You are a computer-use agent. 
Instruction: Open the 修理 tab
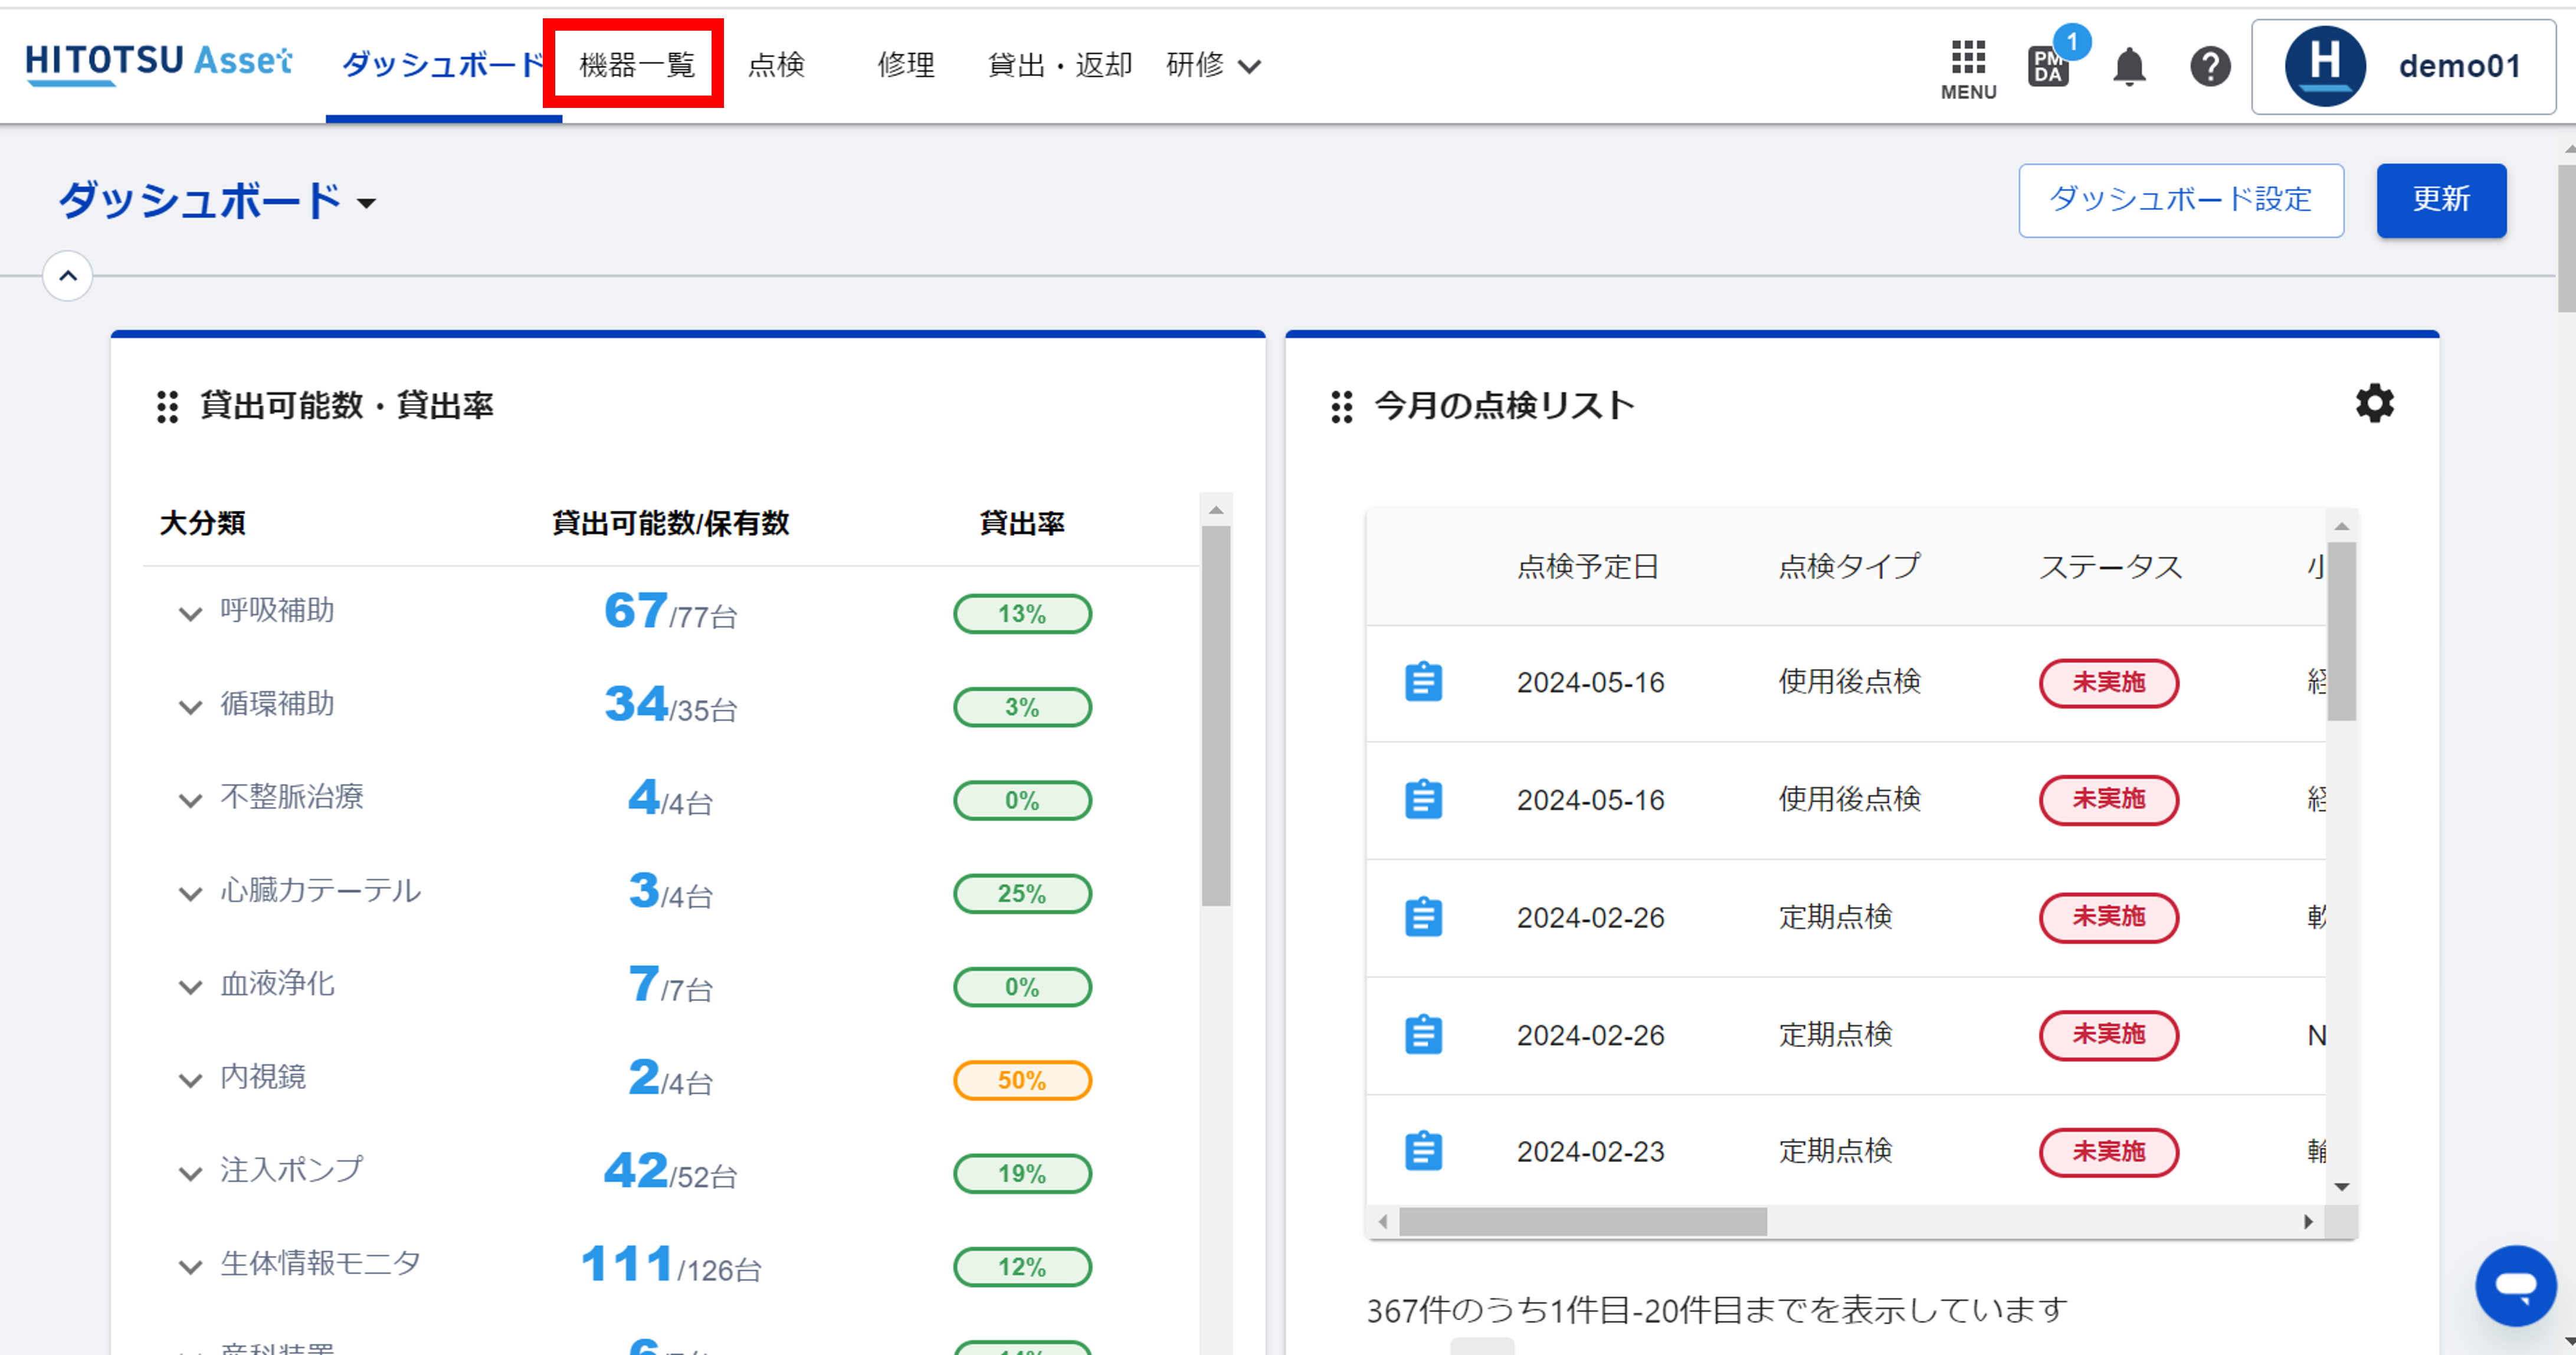(x=906, y=65)
